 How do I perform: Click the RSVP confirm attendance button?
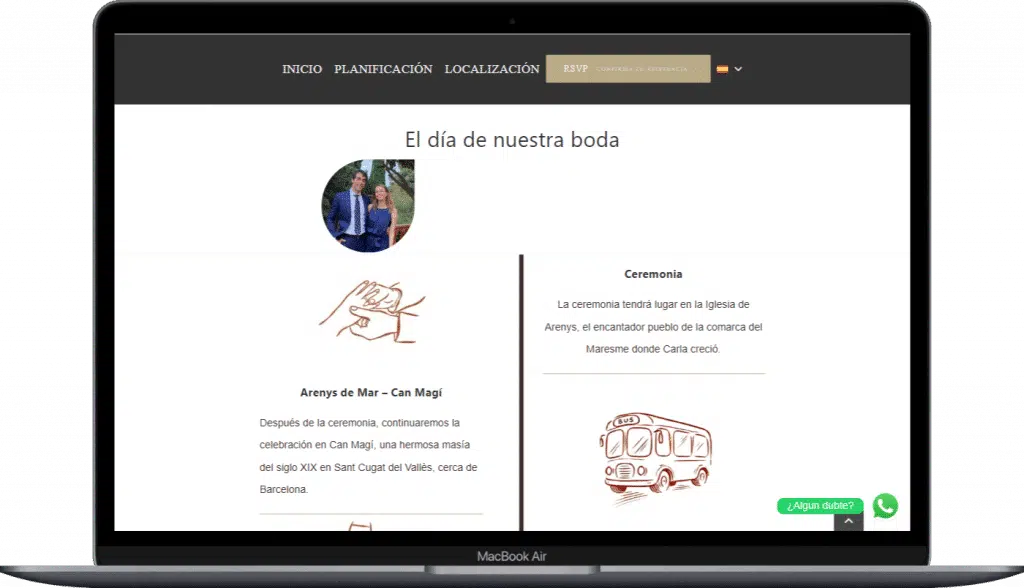tap(627, 69)
